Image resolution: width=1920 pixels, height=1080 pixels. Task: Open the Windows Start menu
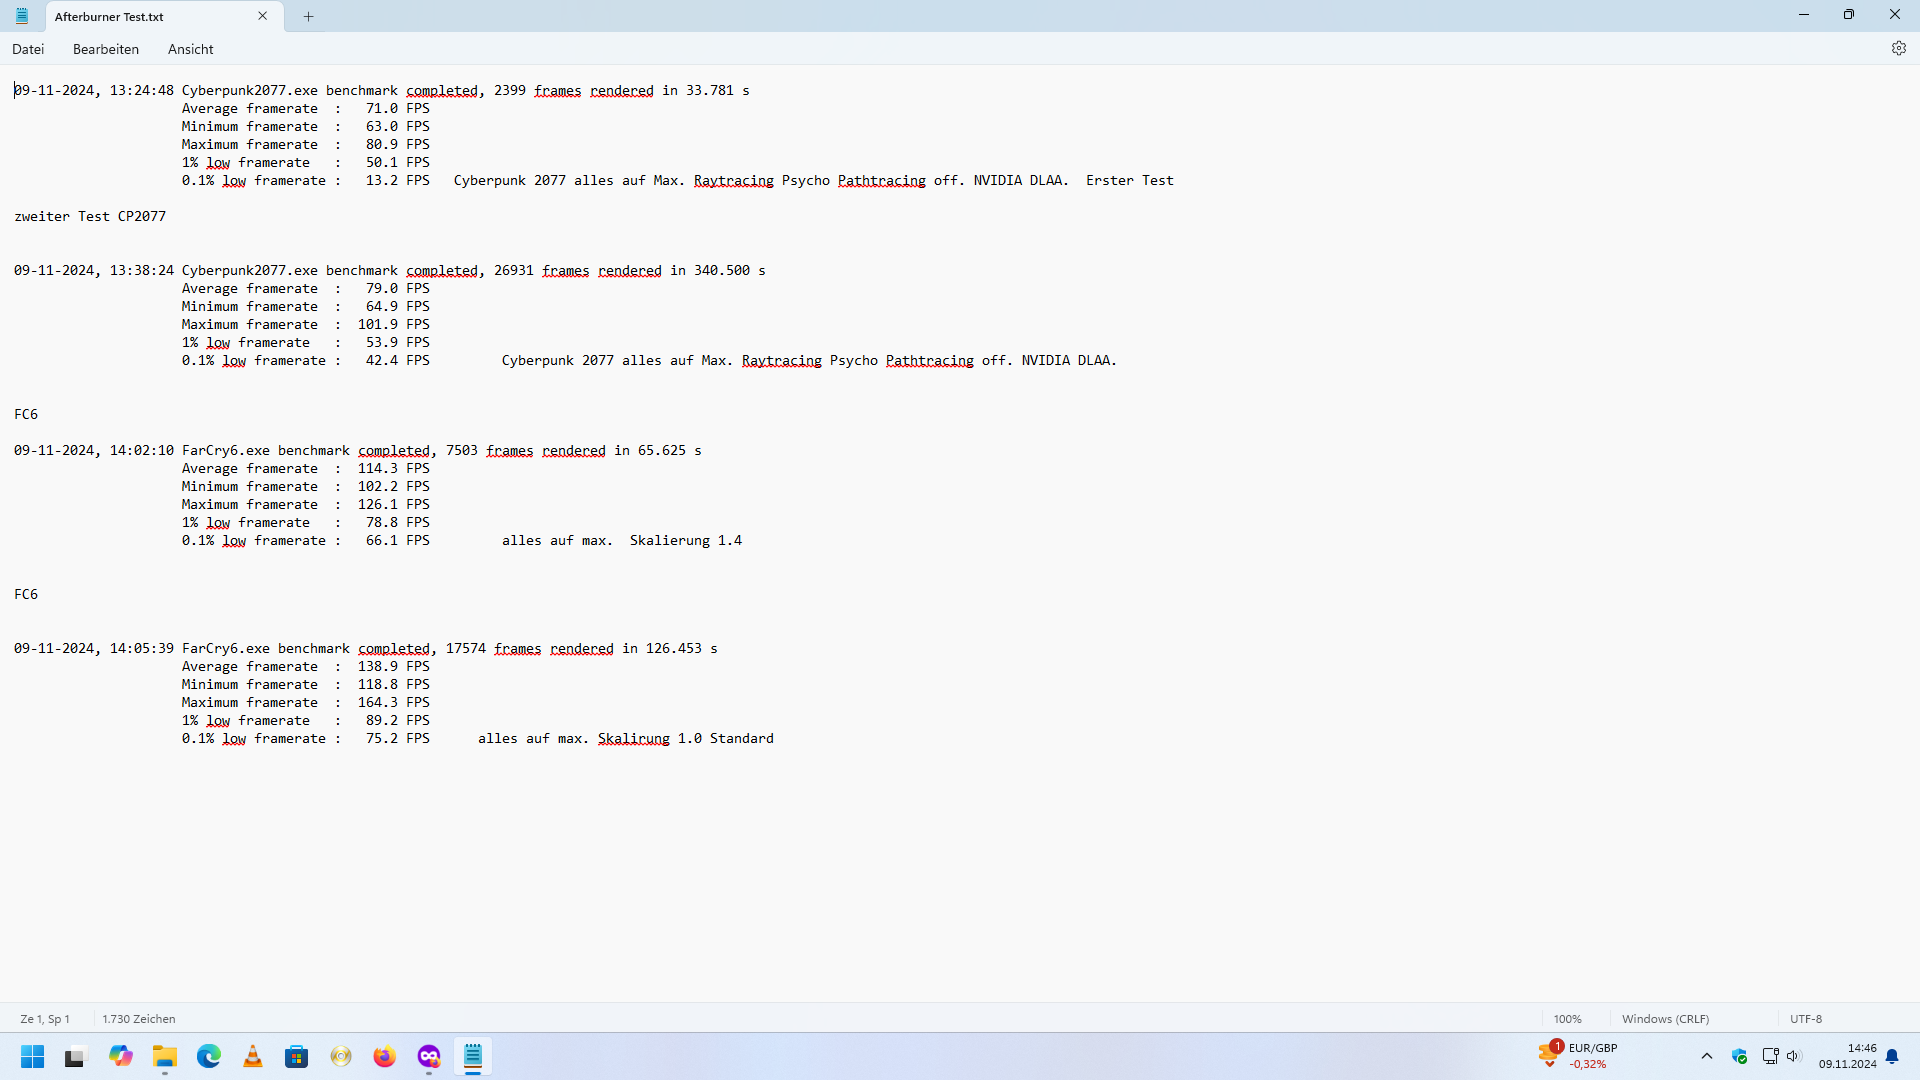coord(33,1057)
